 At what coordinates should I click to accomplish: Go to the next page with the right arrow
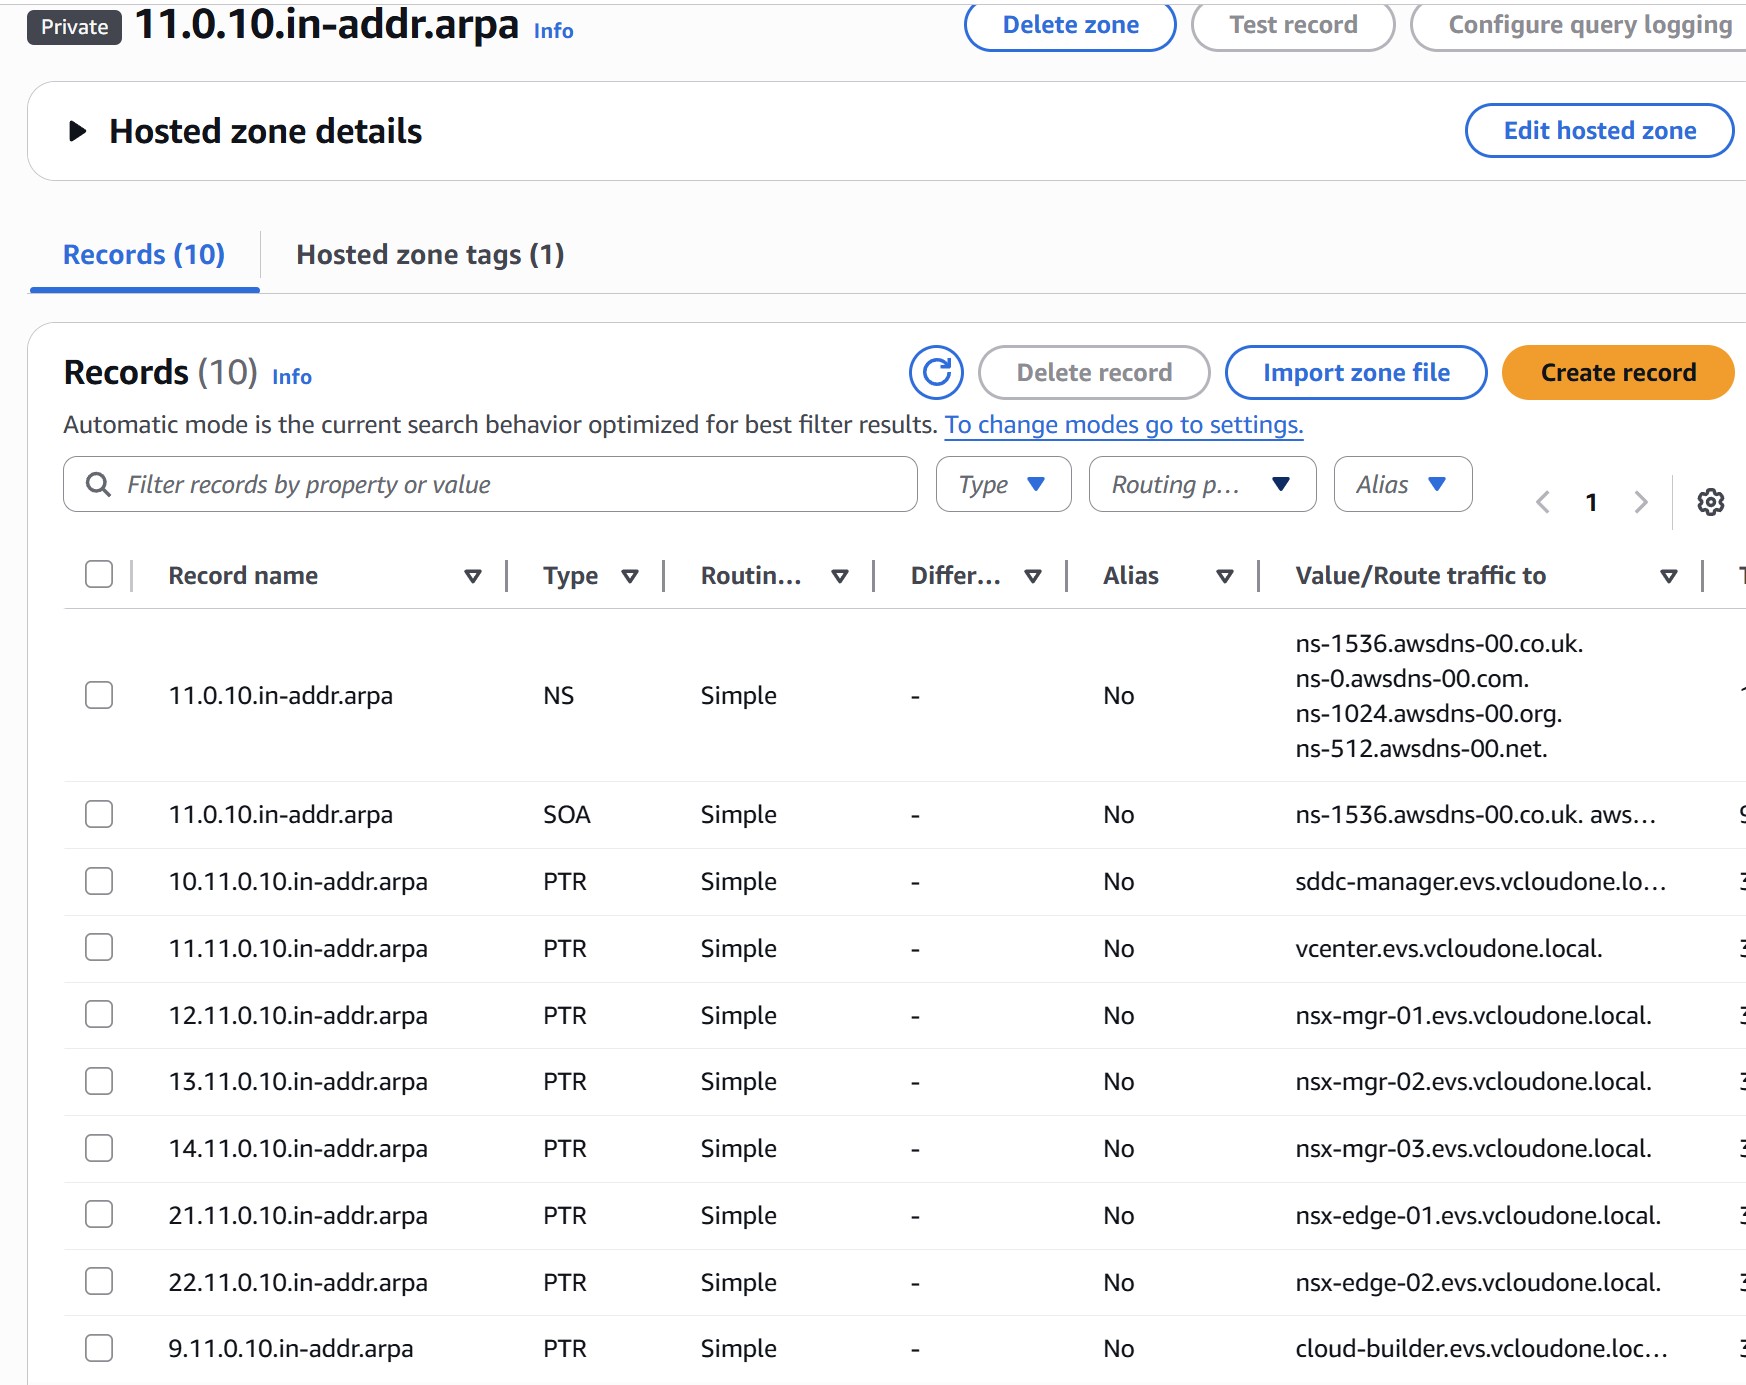[x=1640, y=502]
